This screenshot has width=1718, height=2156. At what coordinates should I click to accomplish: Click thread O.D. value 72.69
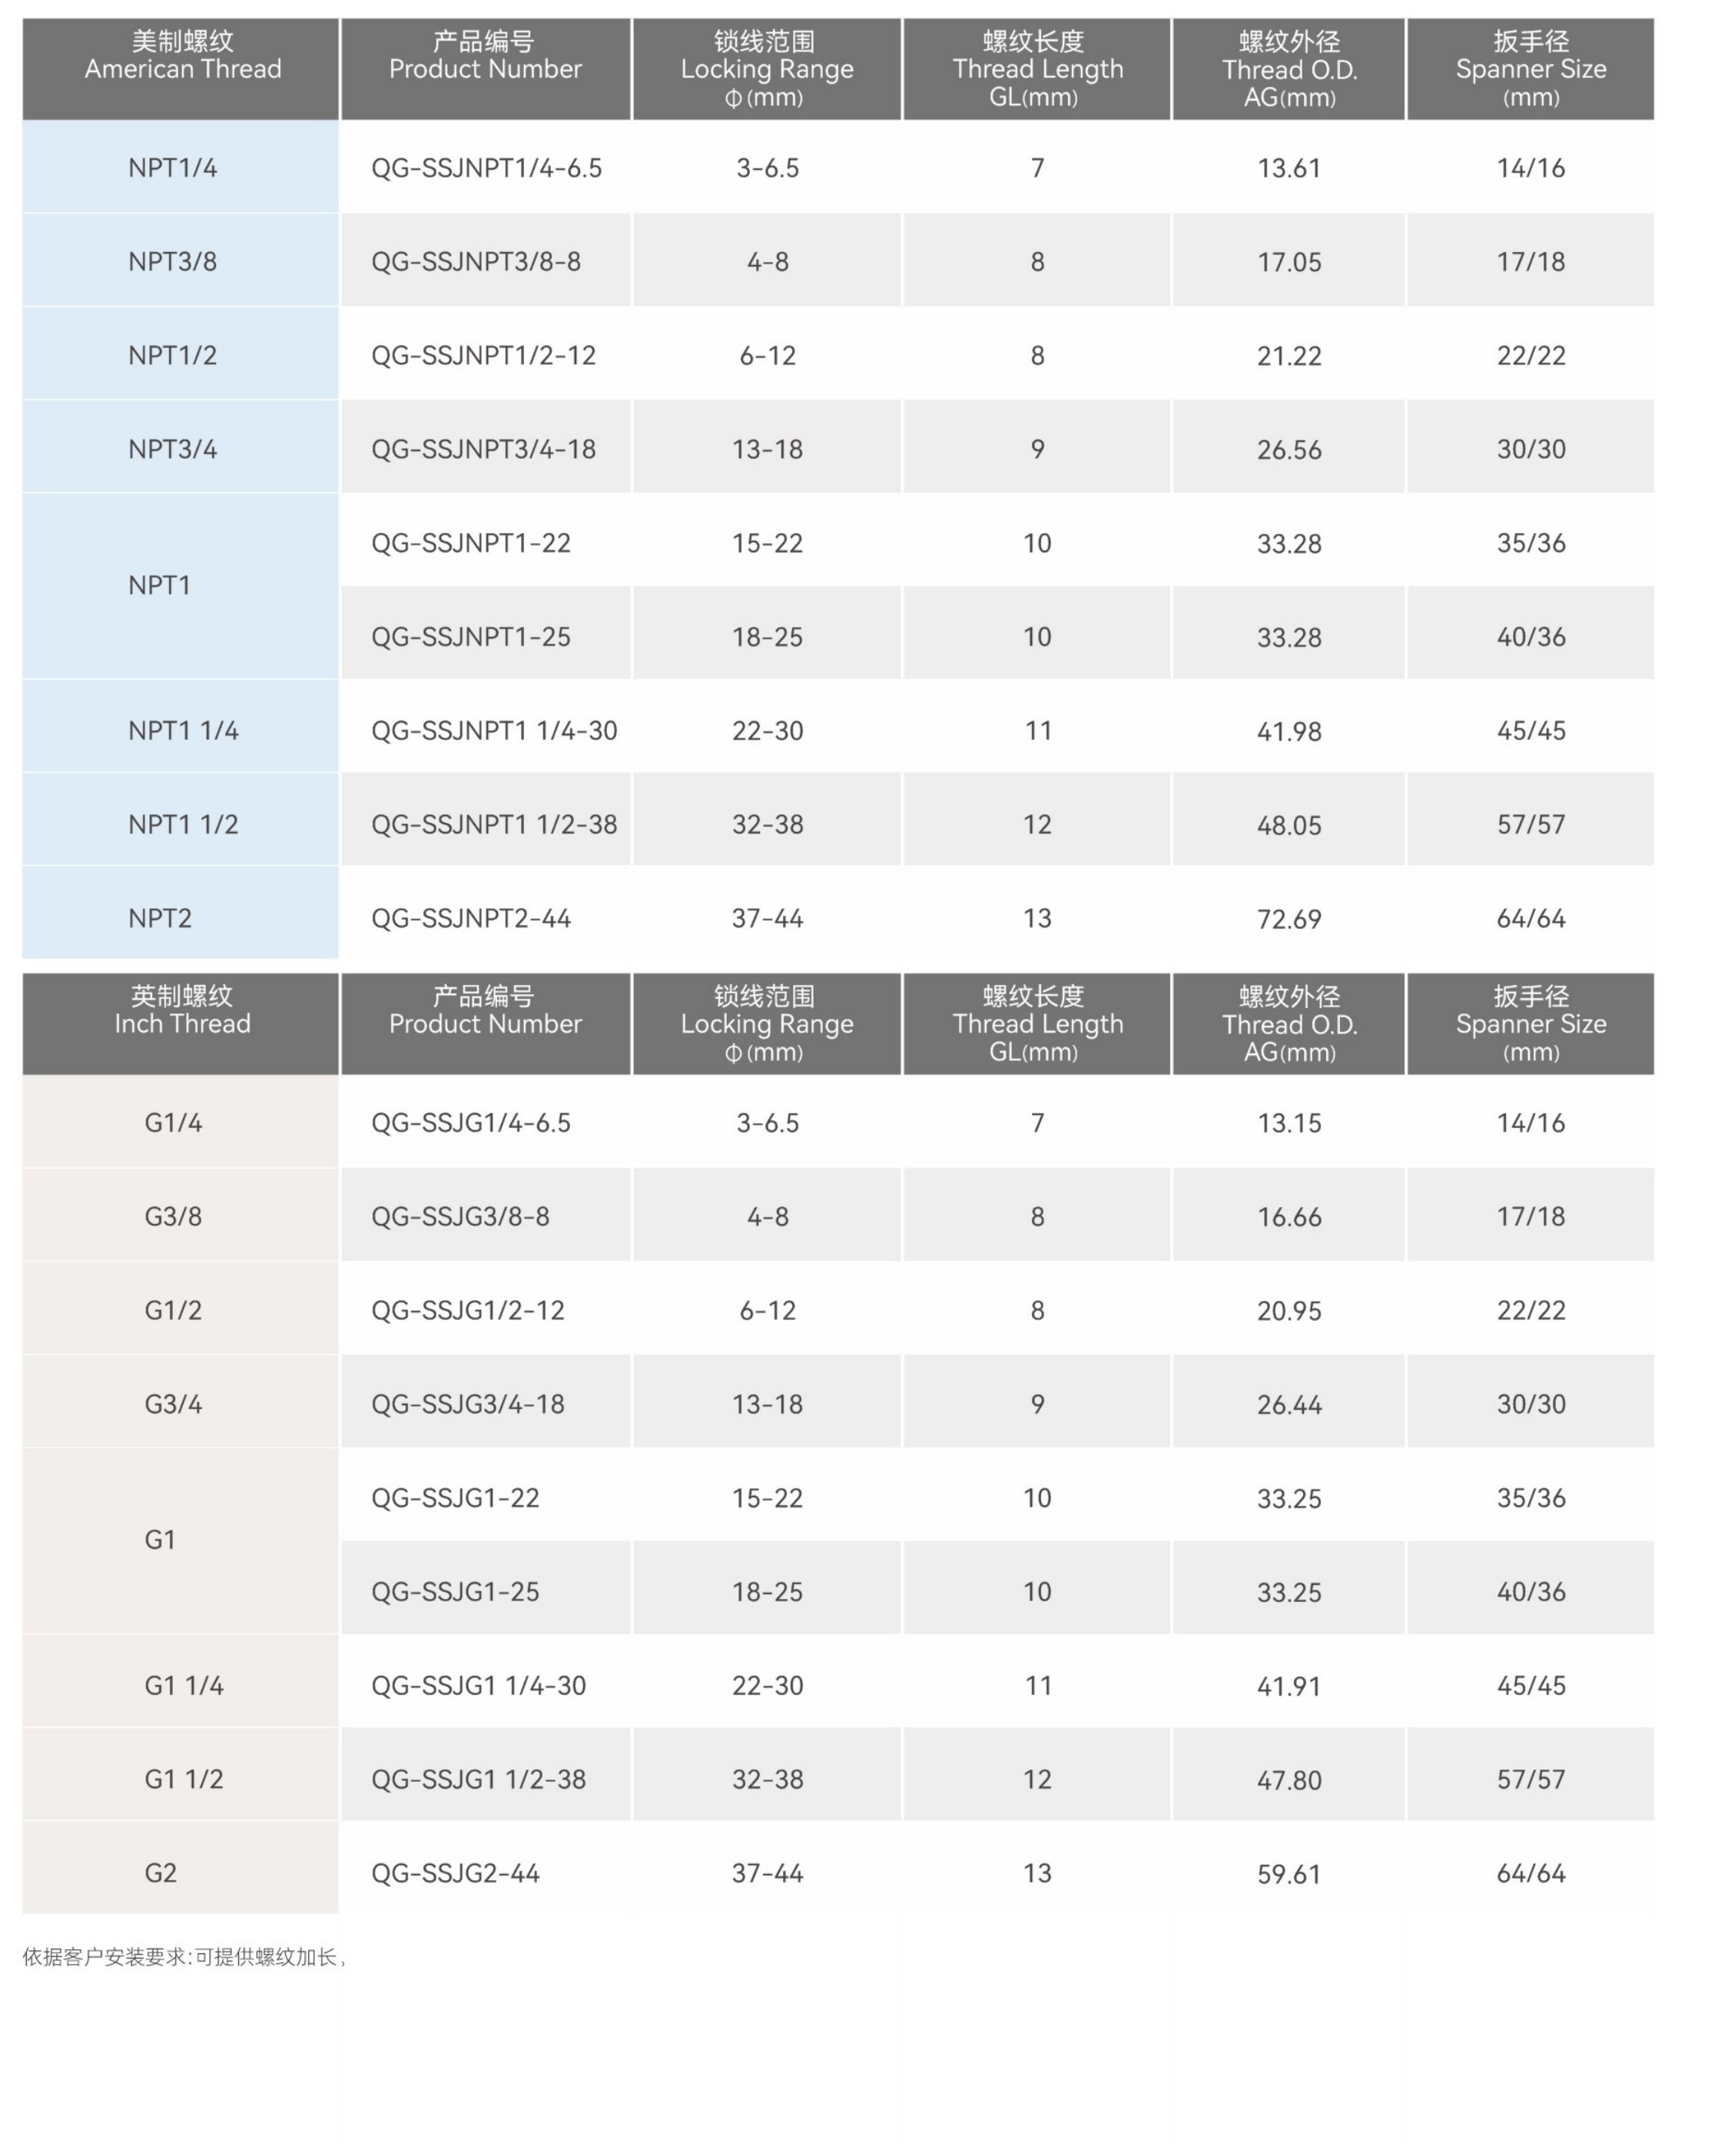click(x=1288, y=919)
